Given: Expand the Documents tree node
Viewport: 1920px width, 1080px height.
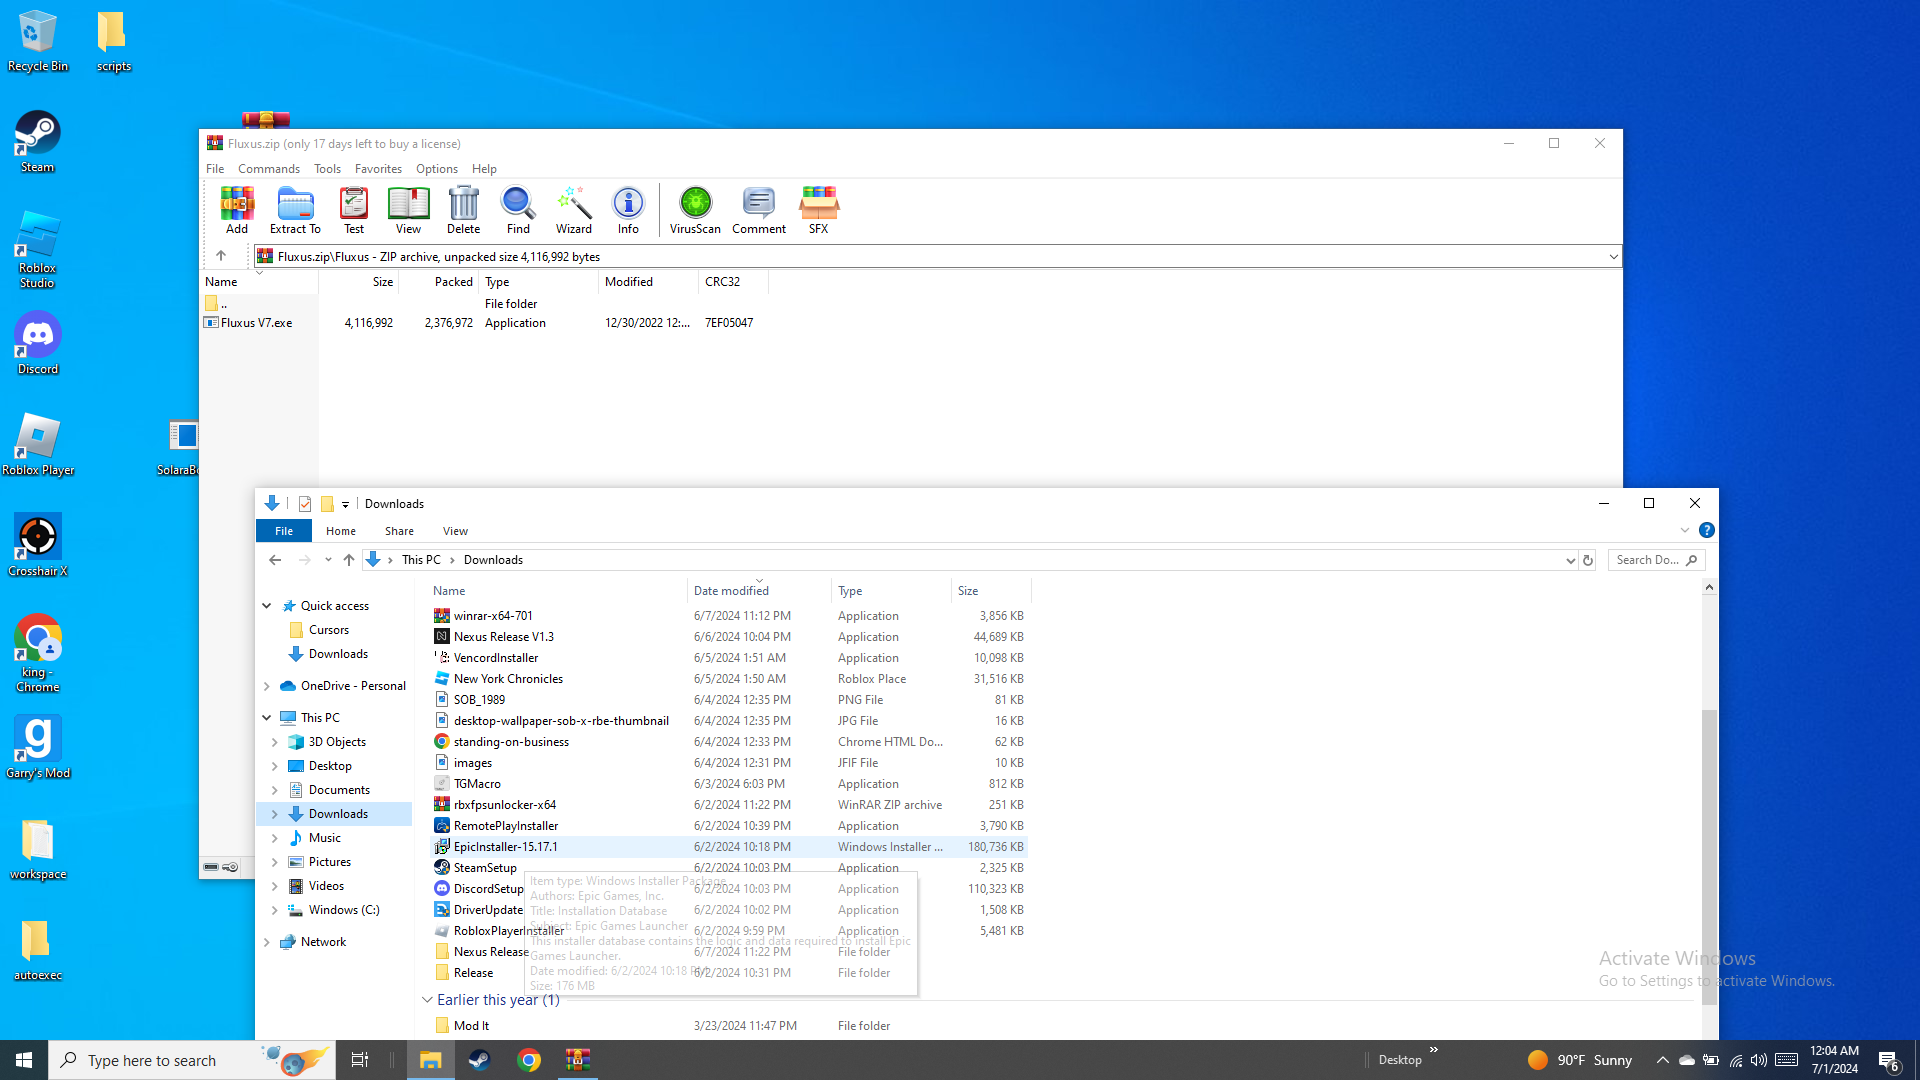Looking at the screenshot, I should (x=275, y=790).
